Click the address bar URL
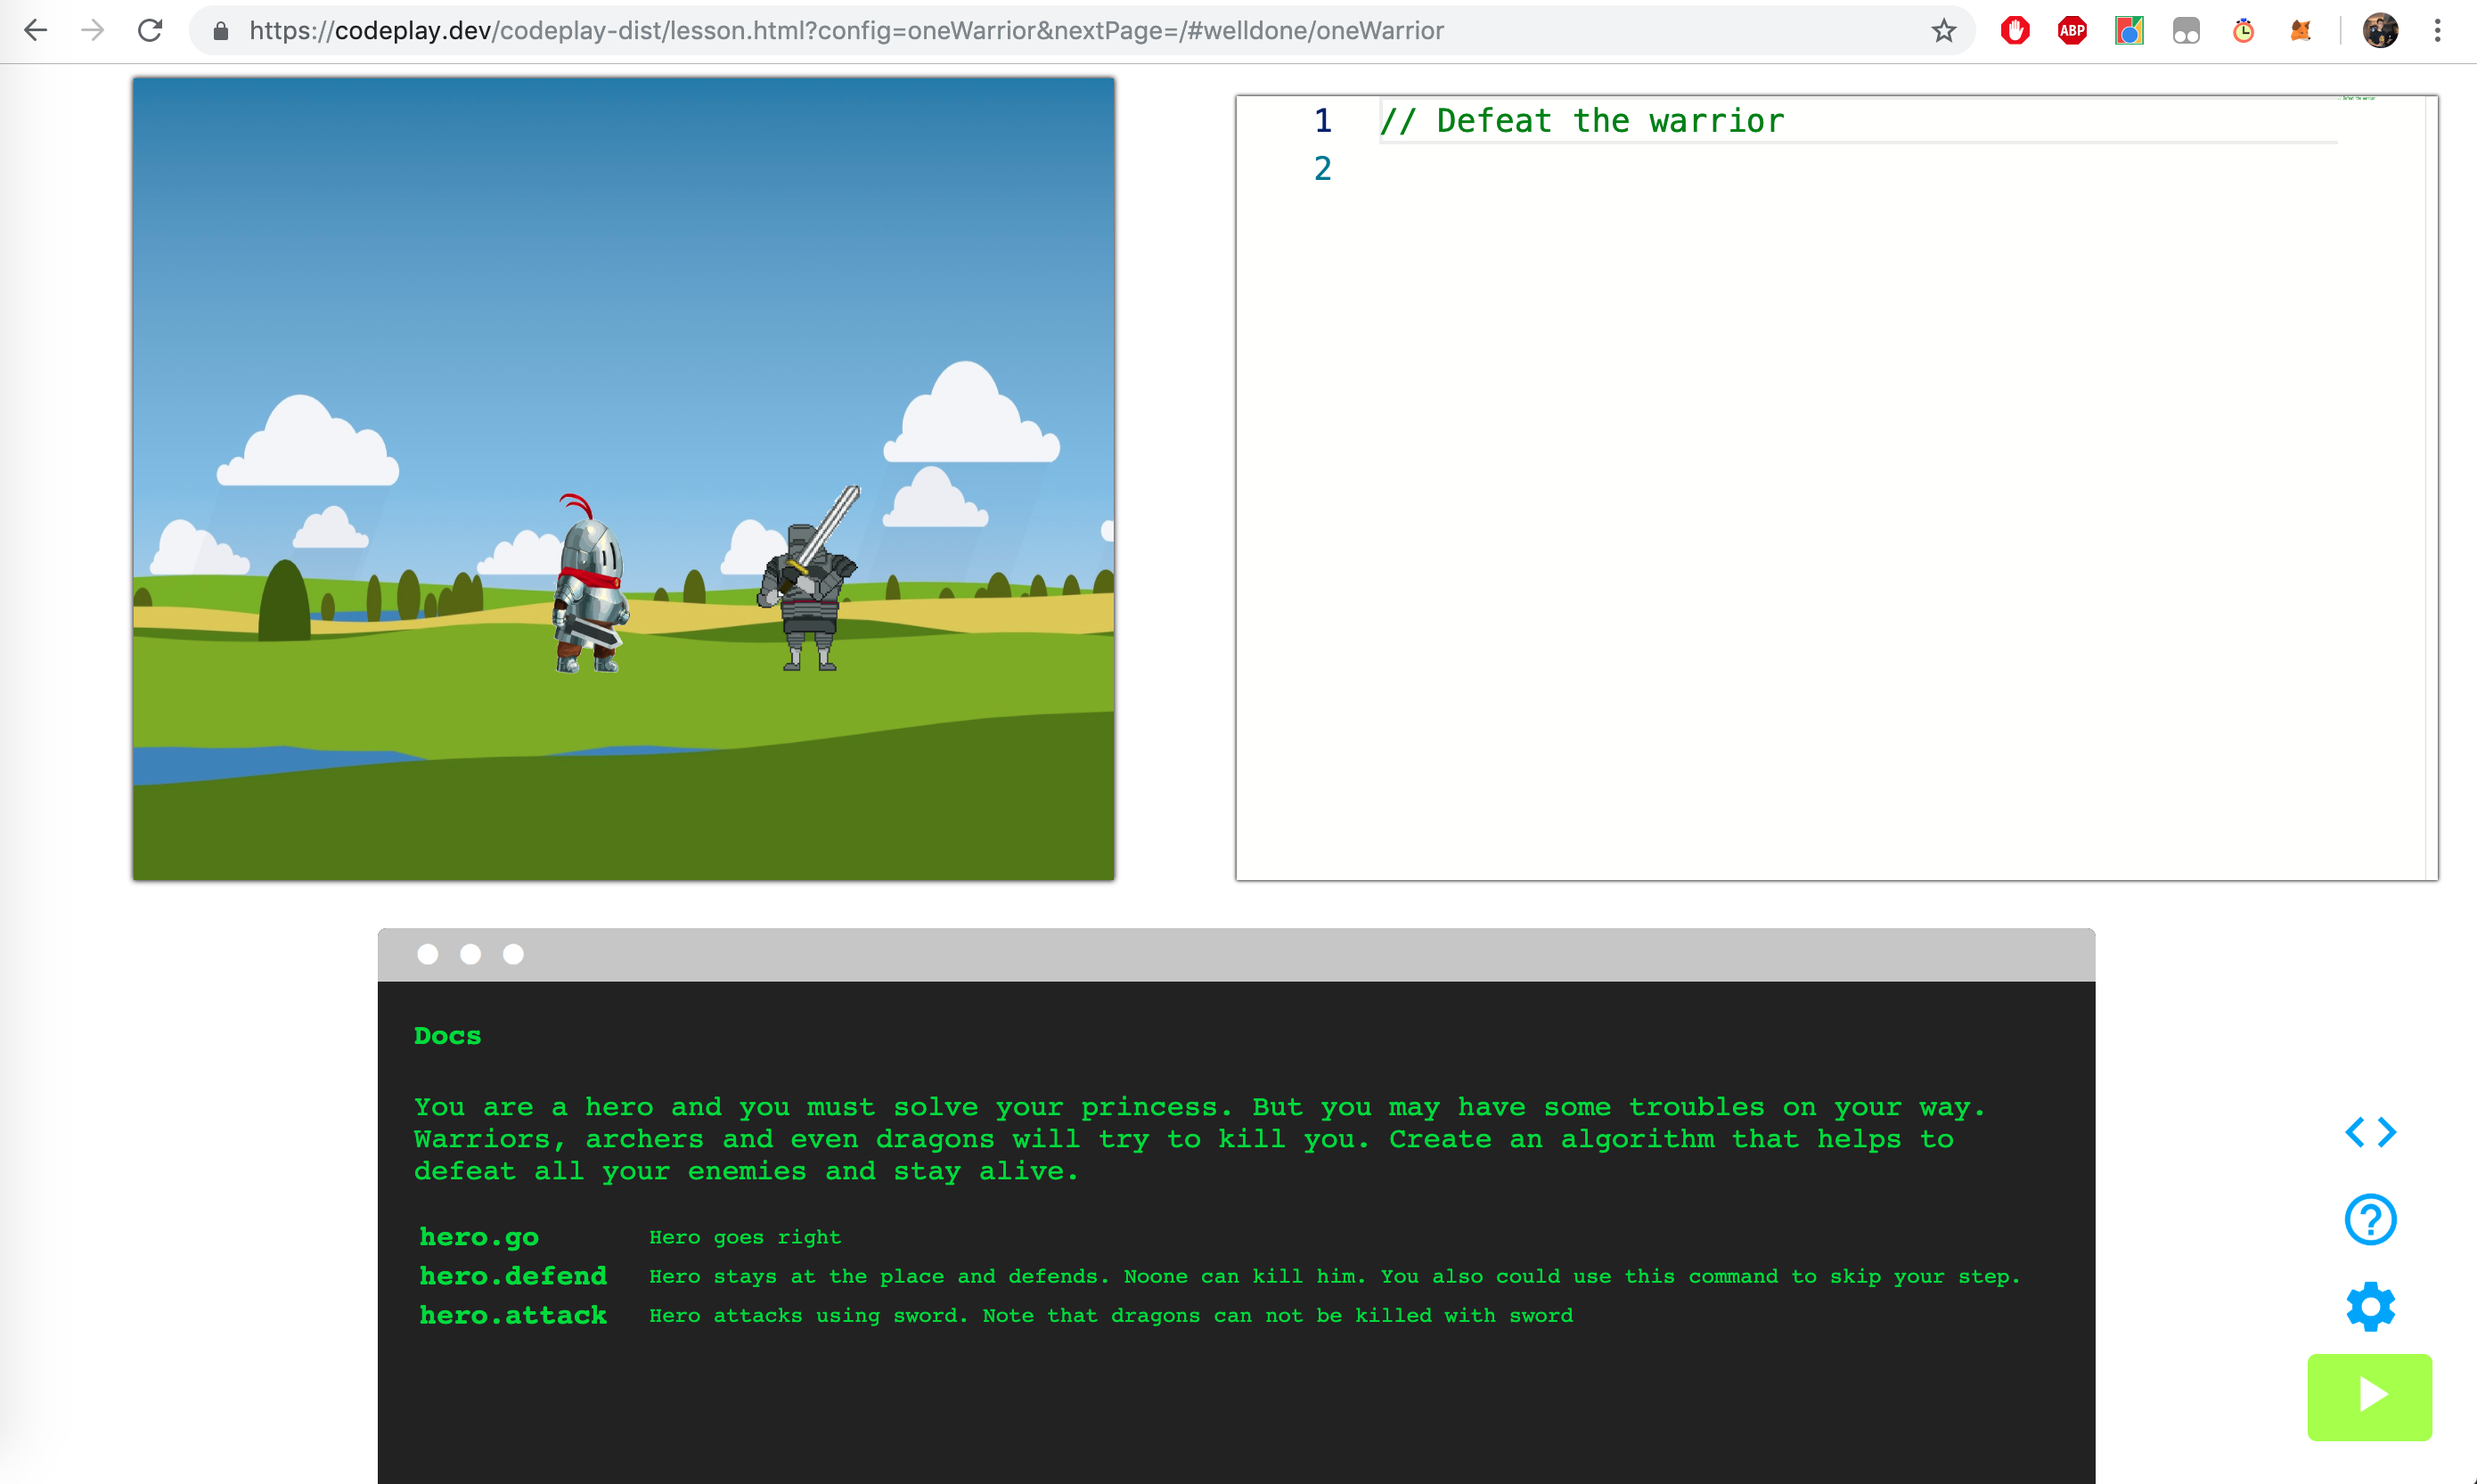The height and width of the screenshot is (1484, 2477). pyautogui.click(x=845, y=31)
